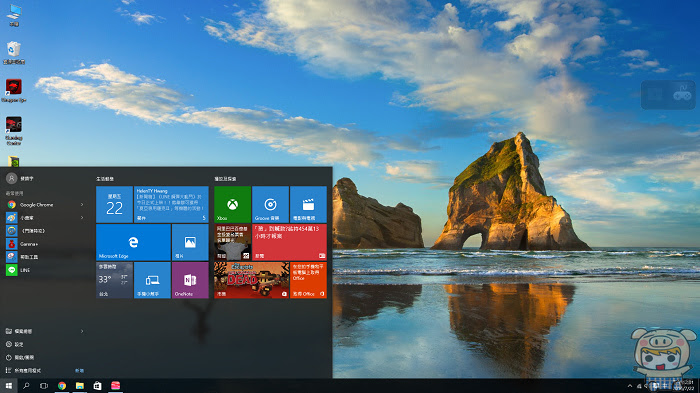This screenshot has height=393, width=700.
Task: Open Task View on the taskbar
Action: coord(44,386)
